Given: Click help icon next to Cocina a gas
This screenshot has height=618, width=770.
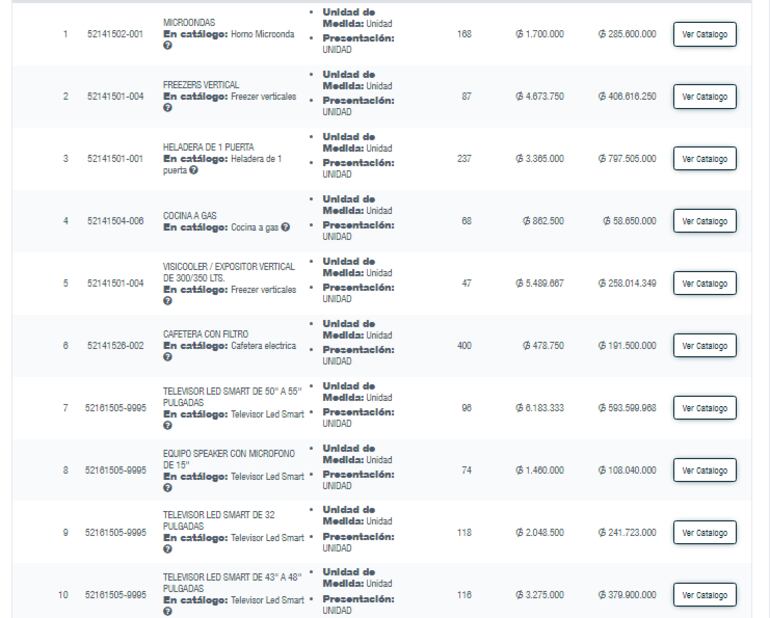Looking at the screenshot, I should [x=286, y=228].
